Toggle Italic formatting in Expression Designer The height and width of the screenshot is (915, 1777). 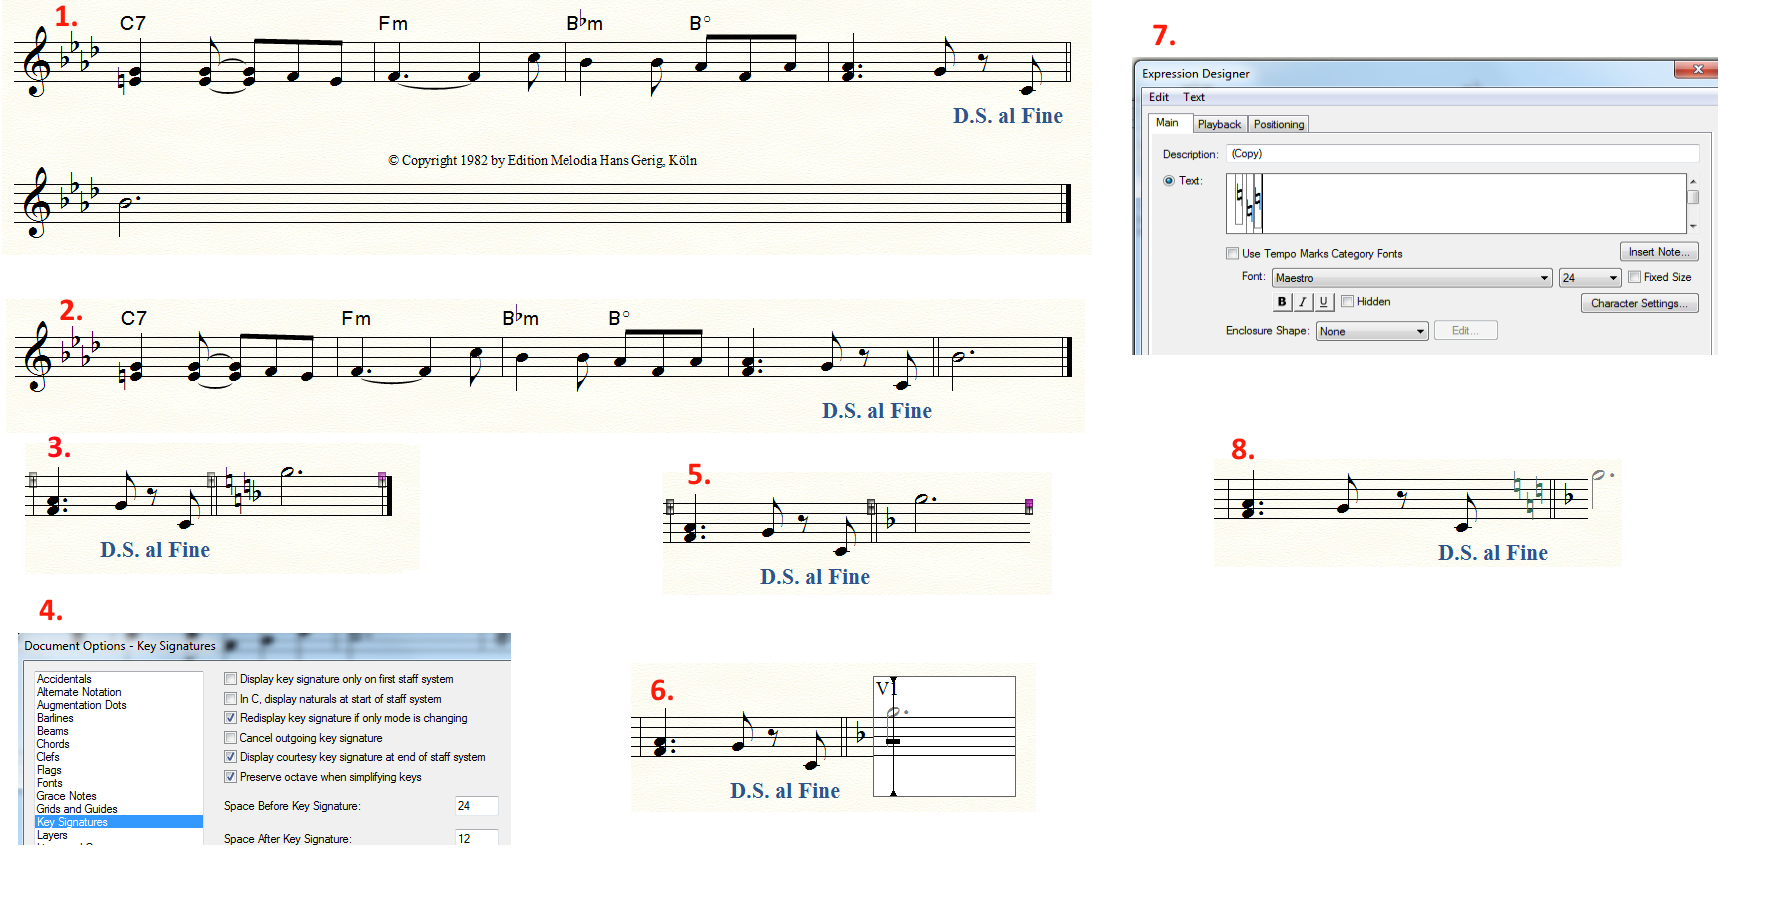[1302, 302]
